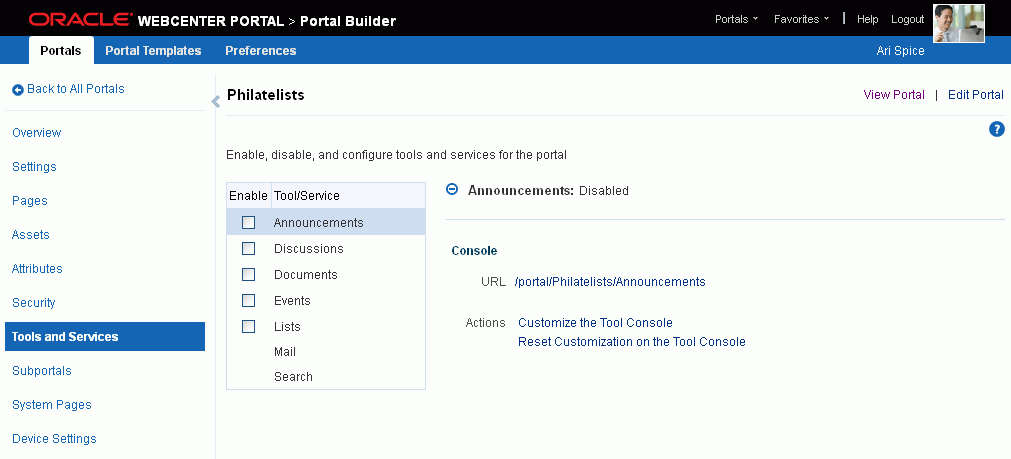1011x459 pixels.
Task: Open the Settings page
Action: [x=34, y=167]
